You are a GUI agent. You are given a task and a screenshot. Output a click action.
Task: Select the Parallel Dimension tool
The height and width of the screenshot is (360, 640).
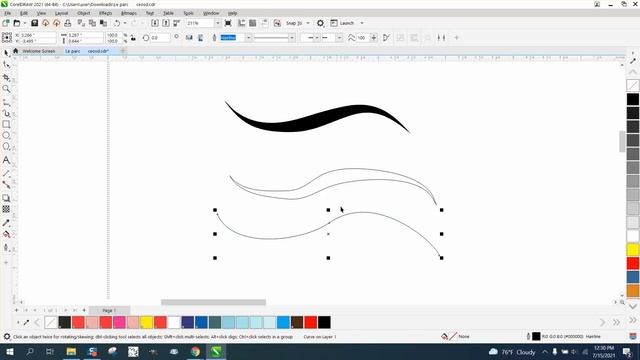[6, 173]
